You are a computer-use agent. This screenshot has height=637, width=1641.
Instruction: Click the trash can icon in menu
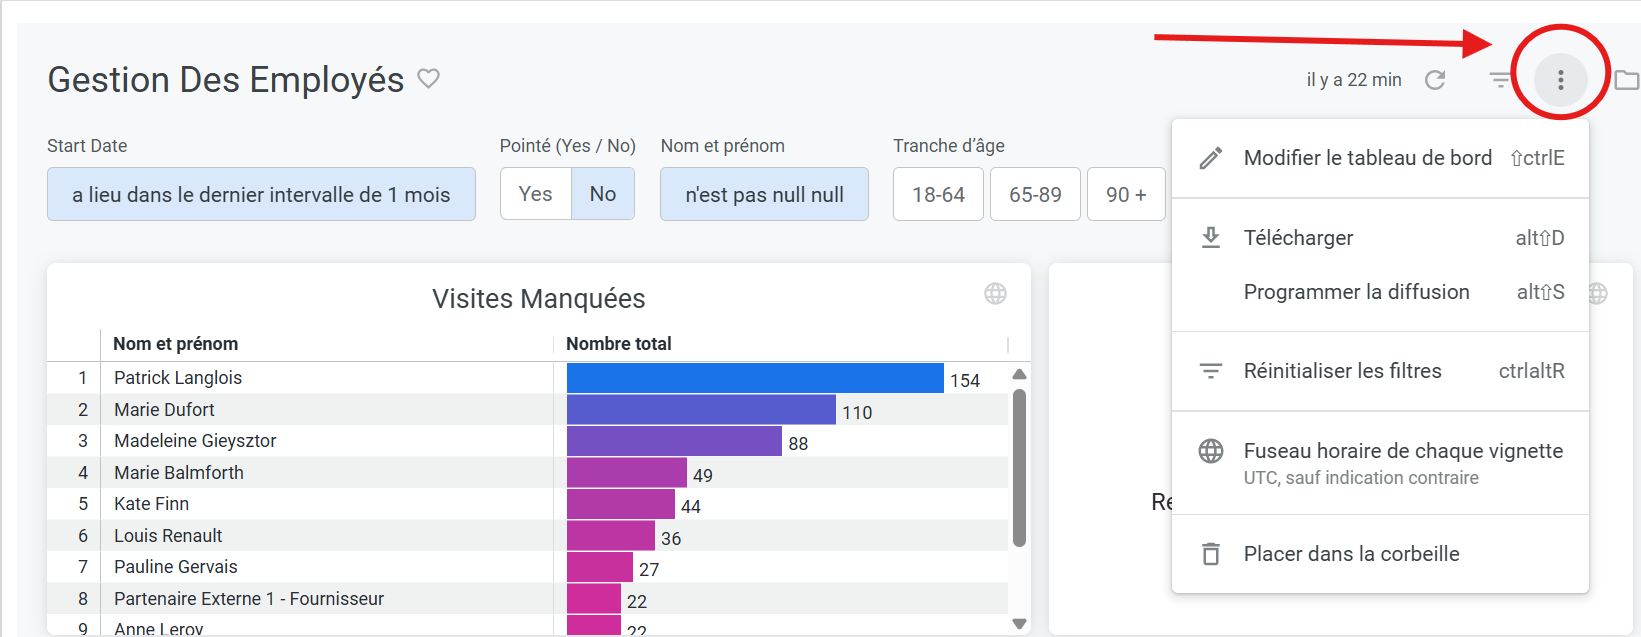pos(1211,554)
